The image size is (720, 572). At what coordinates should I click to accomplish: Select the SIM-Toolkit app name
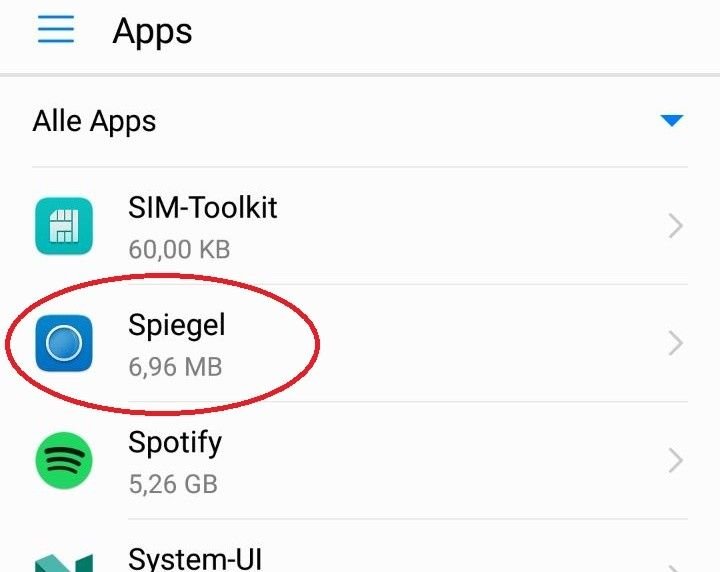click(x=203, y=208)
